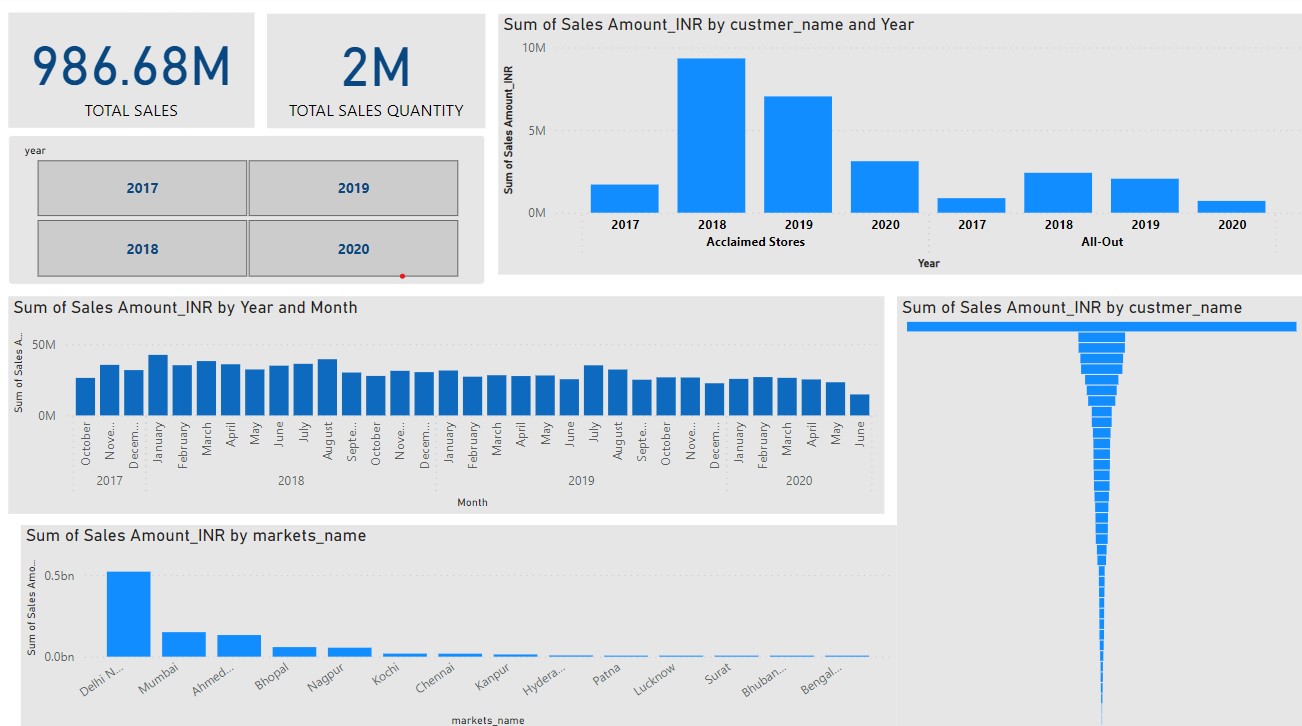Screen dimensions: 1302x726
Task: Click the 986.68M Total Sales card
Action: pyautogui.click(x=131, y=70)
